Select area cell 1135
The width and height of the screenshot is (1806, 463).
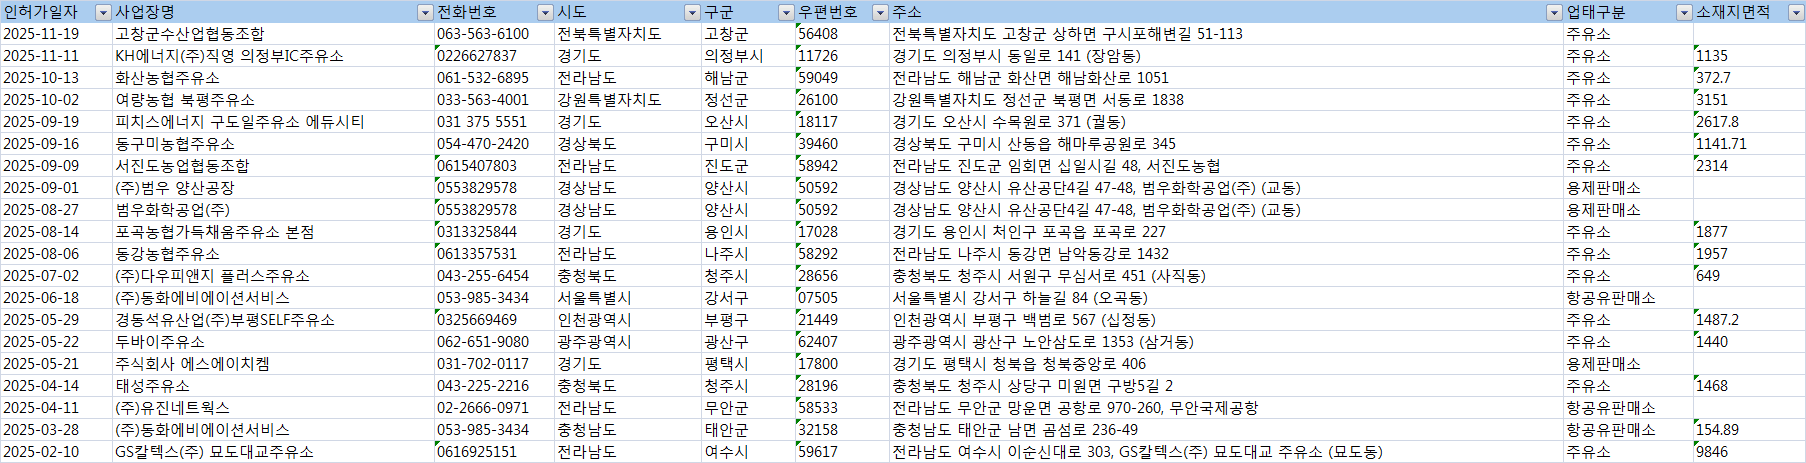point(1749,56)
